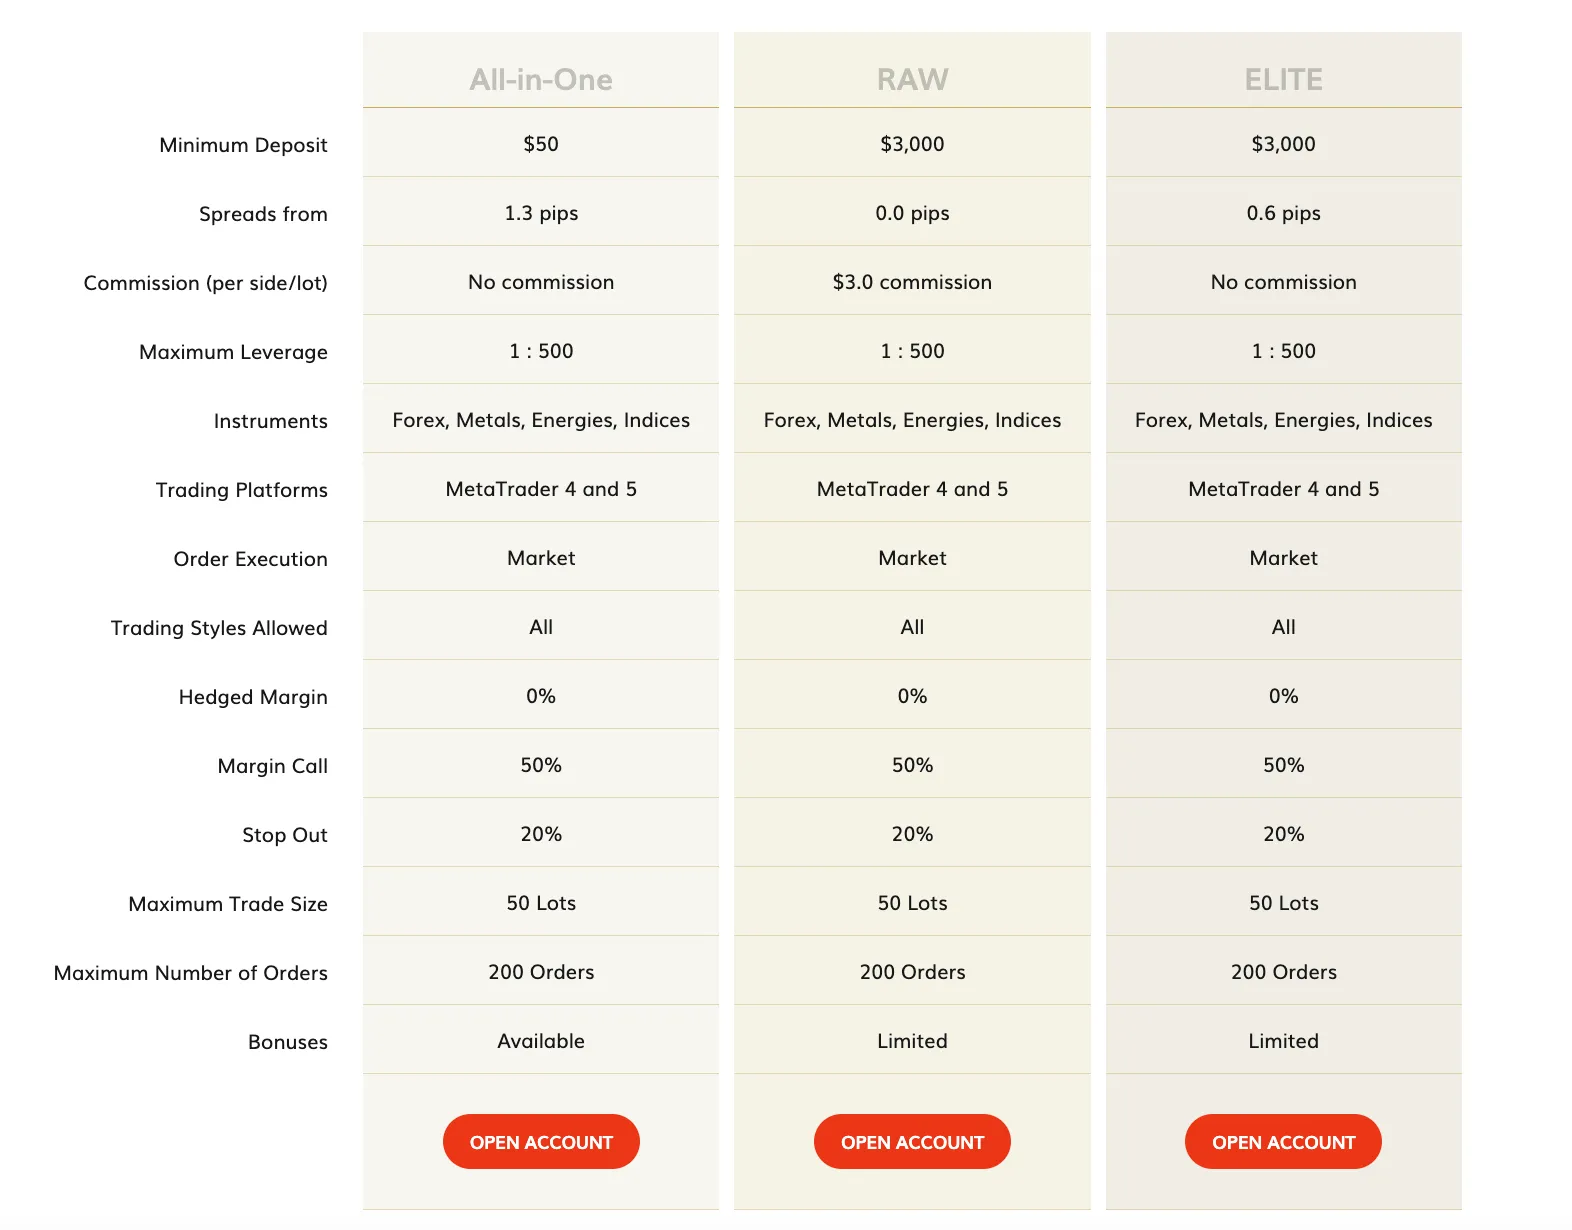Click the 0.6 pips spread cell
The image size is (1572, 1230).
pos(1283,212)
